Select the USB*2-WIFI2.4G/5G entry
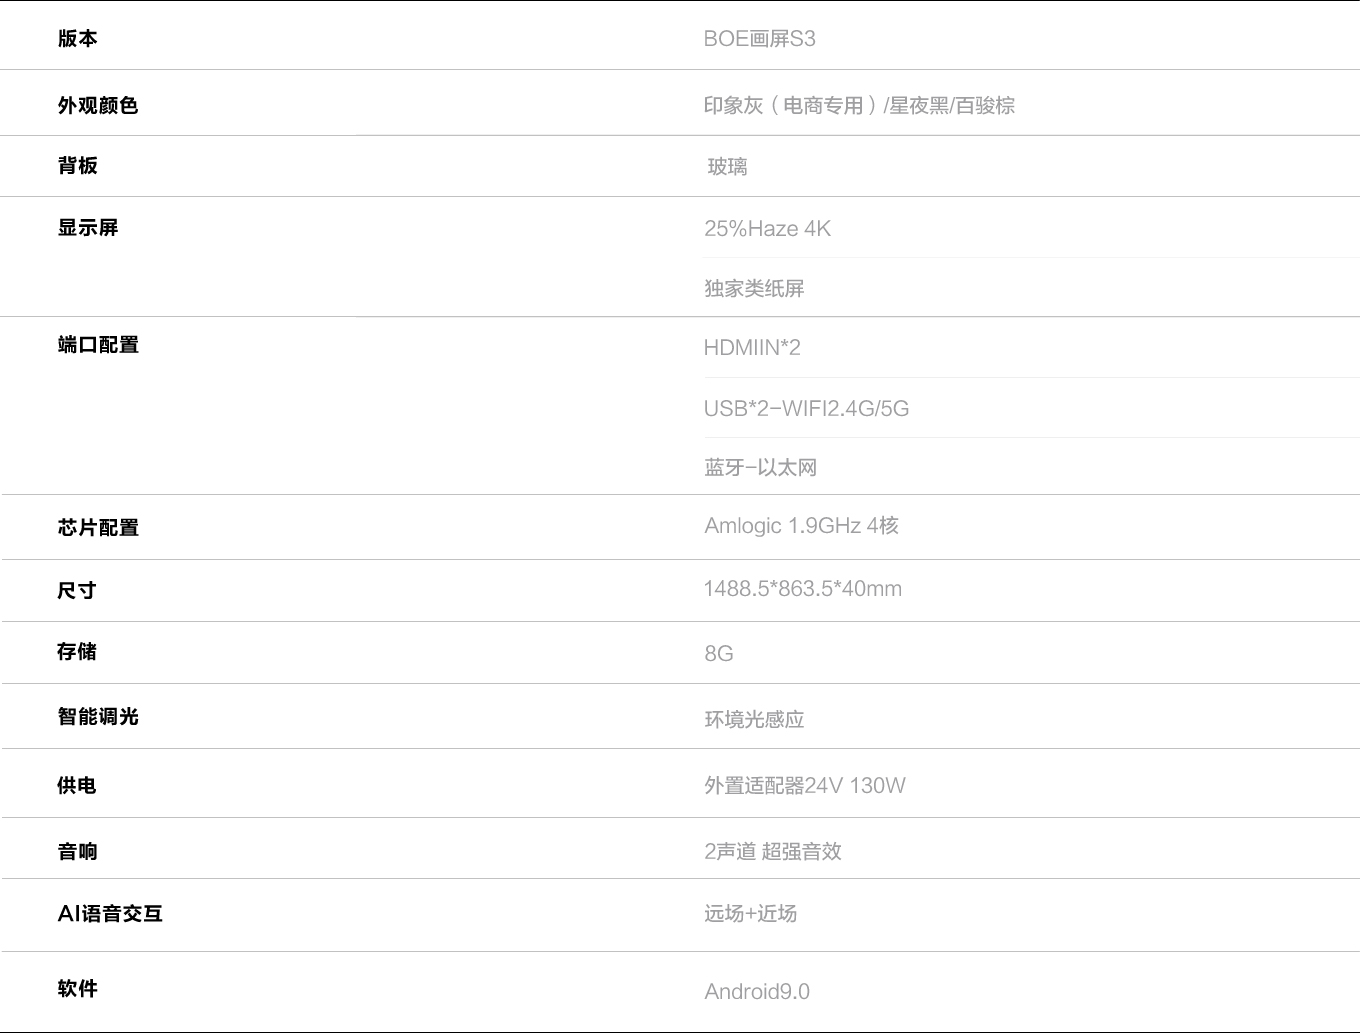Image resolution: width=1360 pixels, height=1033 pixels. tap(806, 408)
